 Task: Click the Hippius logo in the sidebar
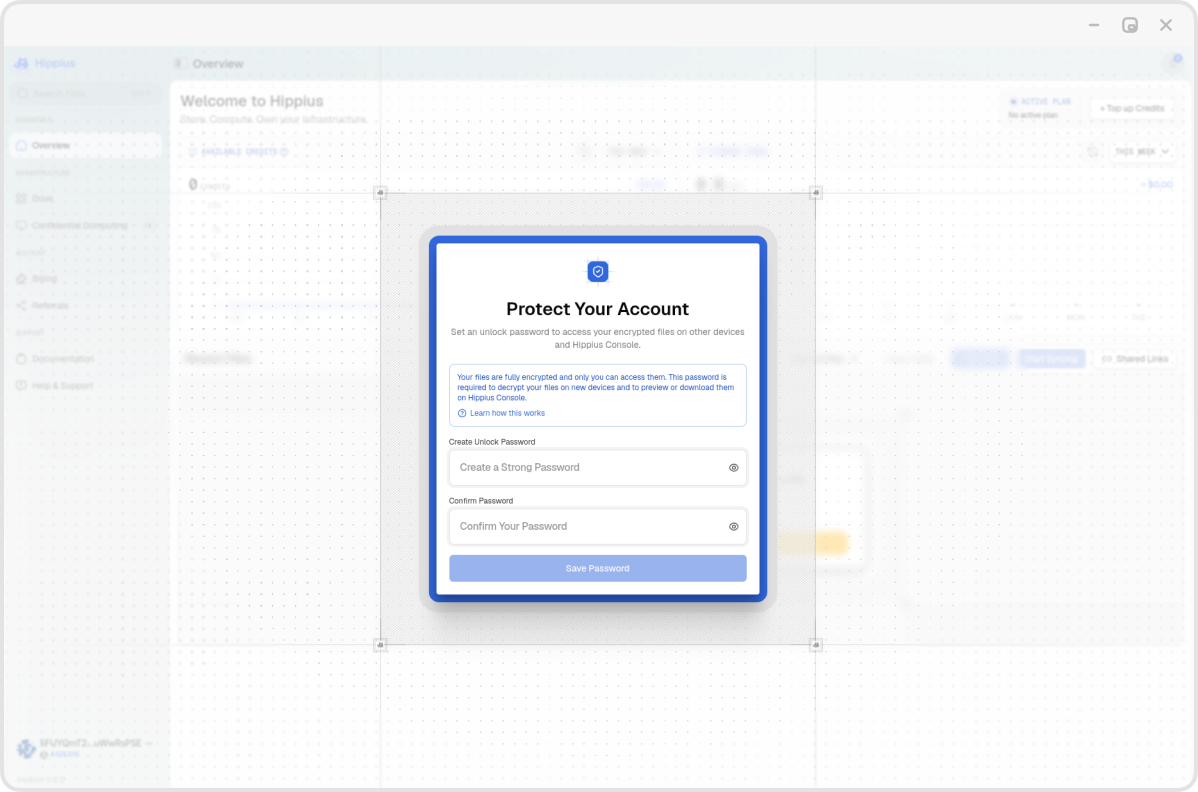[x=21, y=63]
